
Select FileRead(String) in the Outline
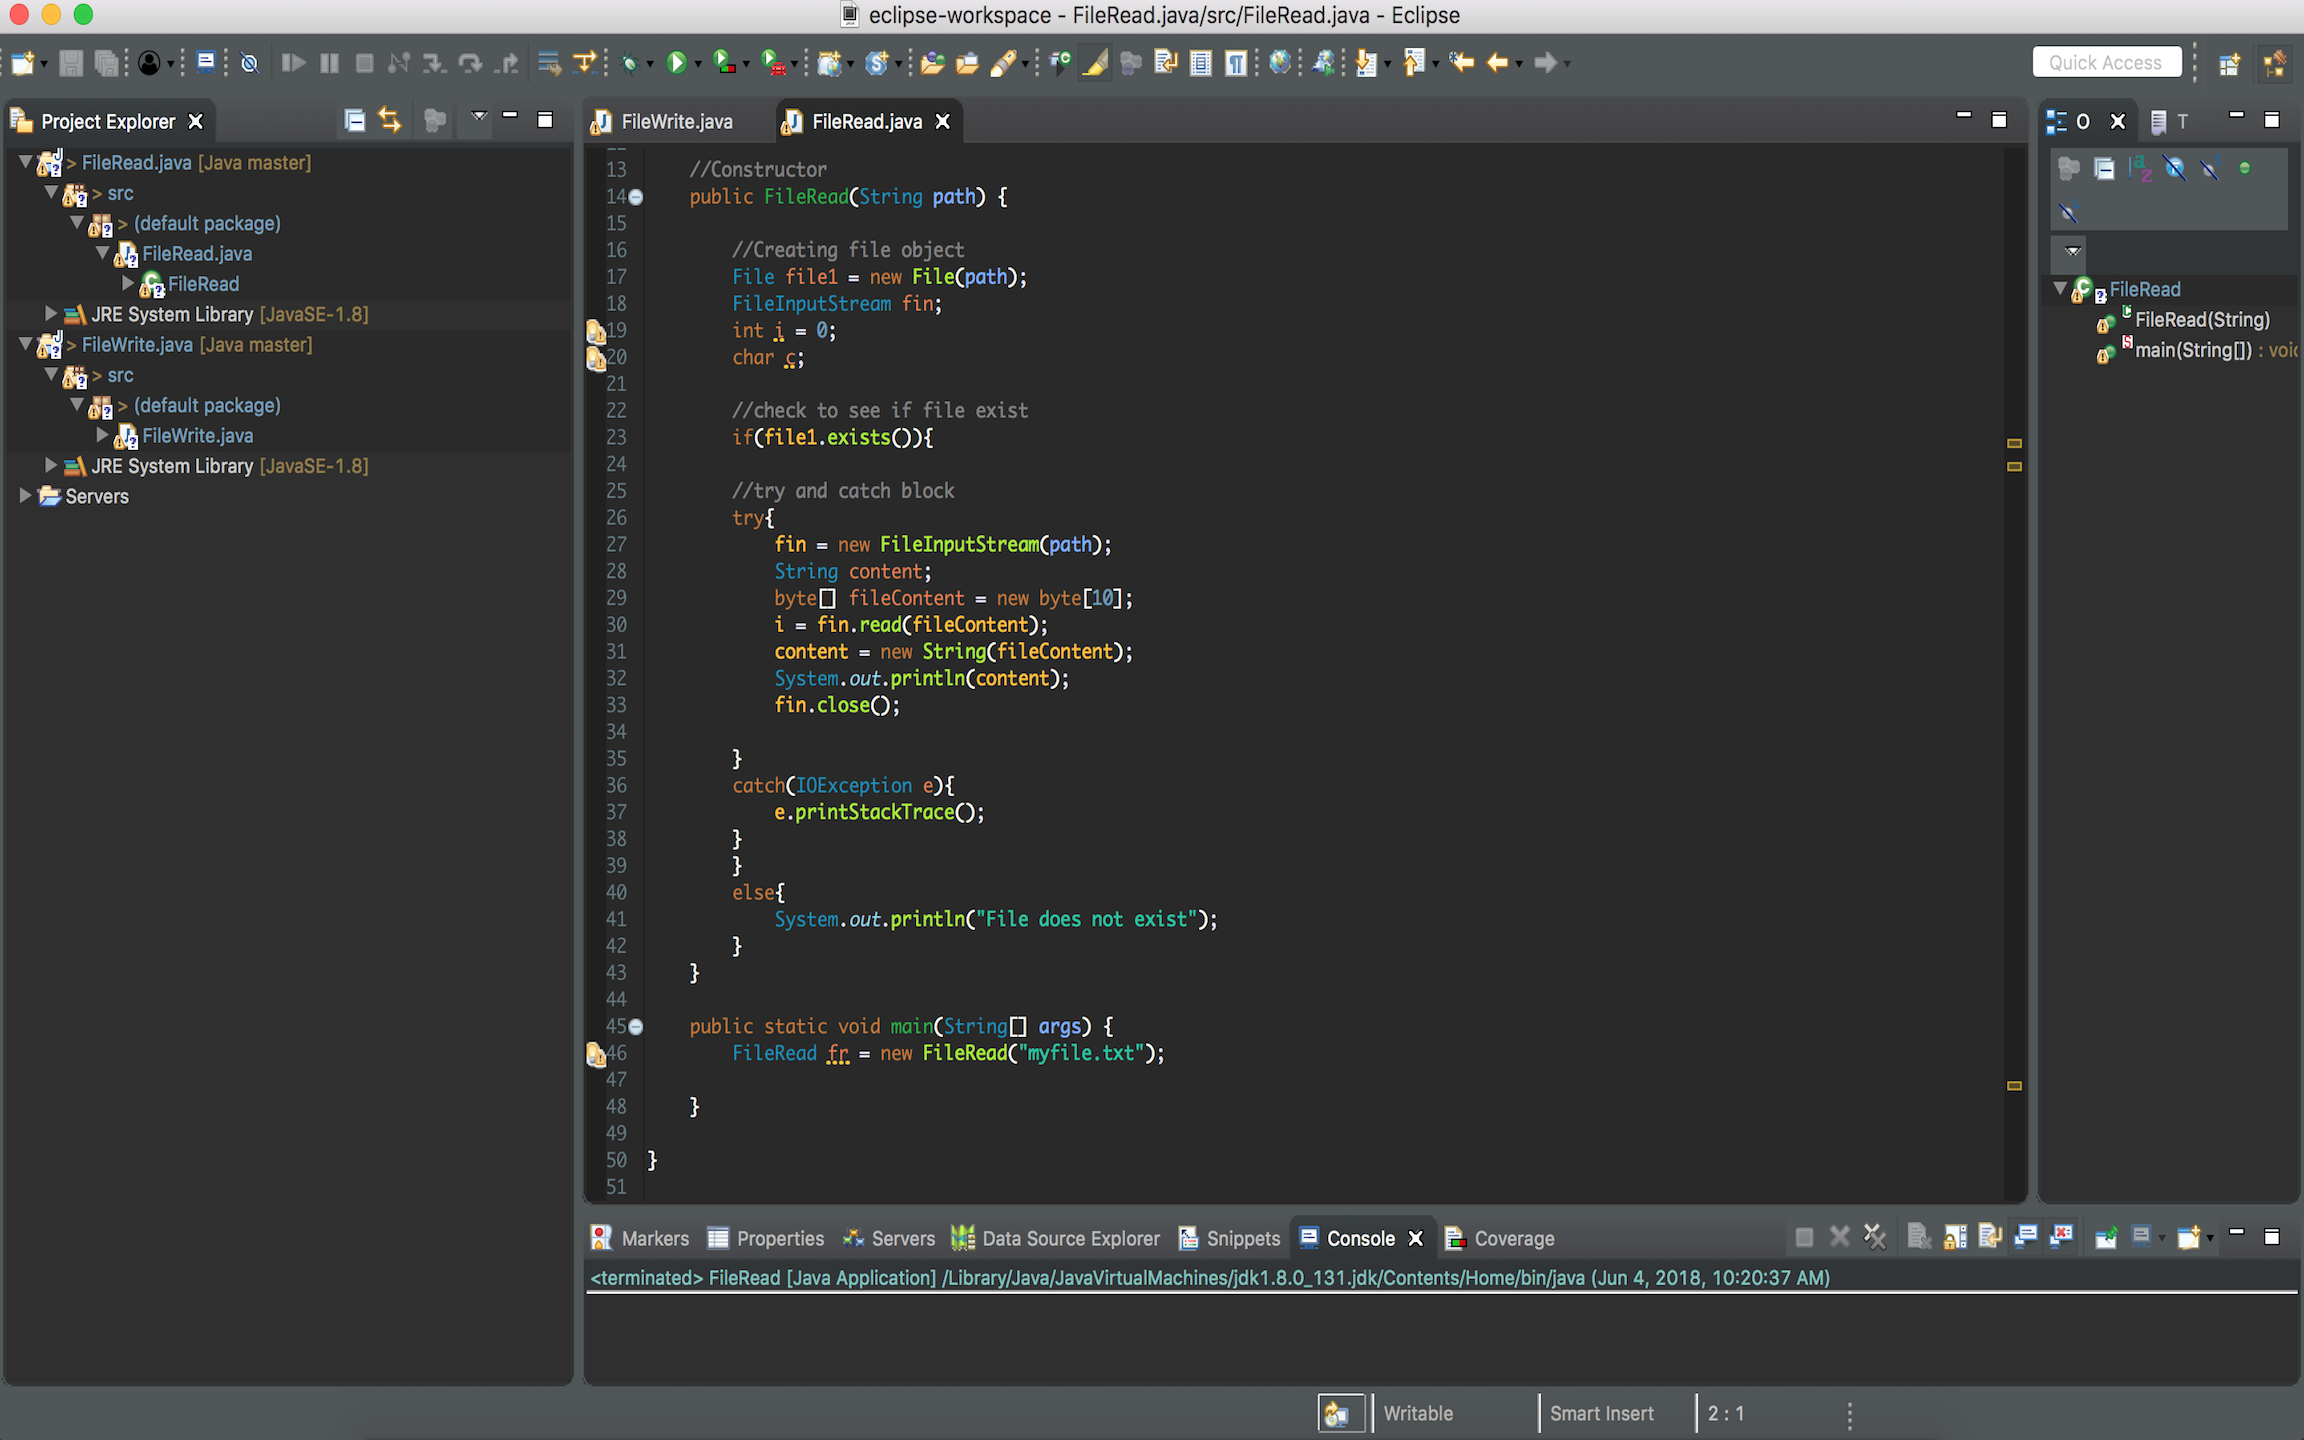click(x=2201, y=320)
